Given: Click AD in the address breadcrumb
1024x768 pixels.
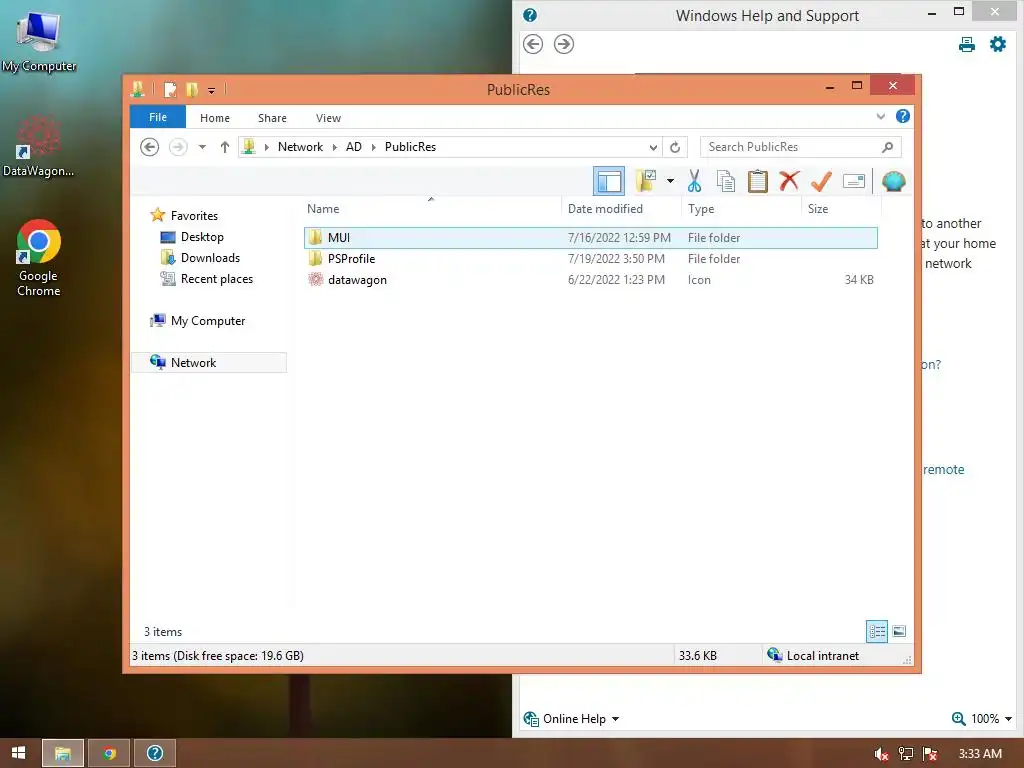Looking at the screenshot, I should (354, 147).
